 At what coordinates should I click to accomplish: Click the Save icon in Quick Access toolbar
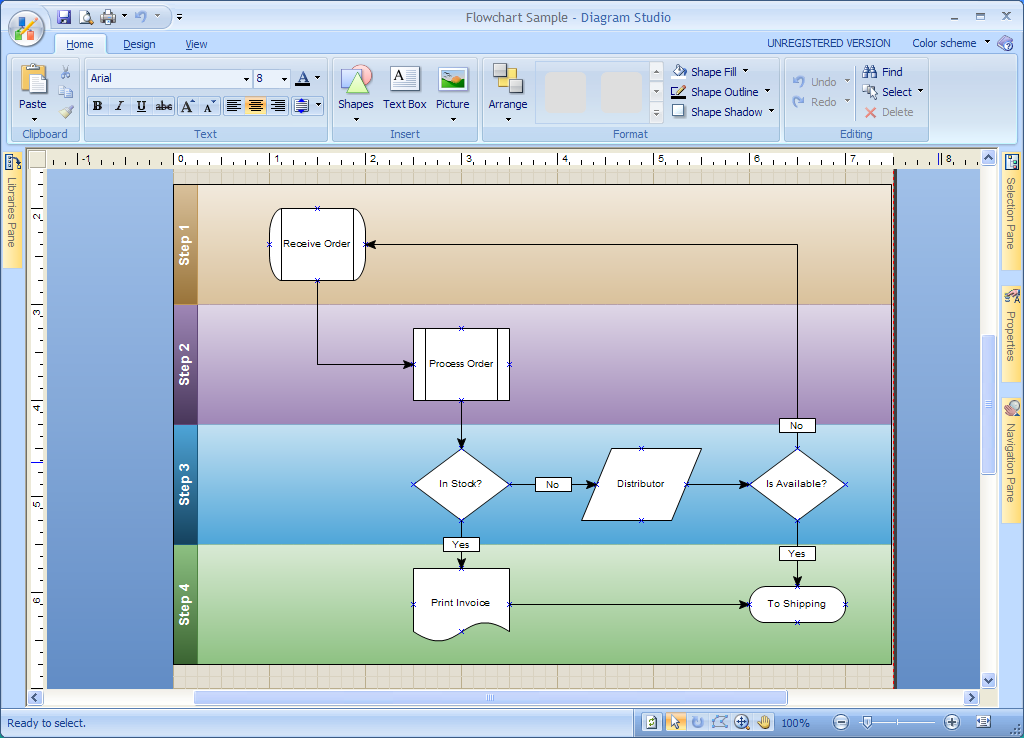(x=63, y=16)
